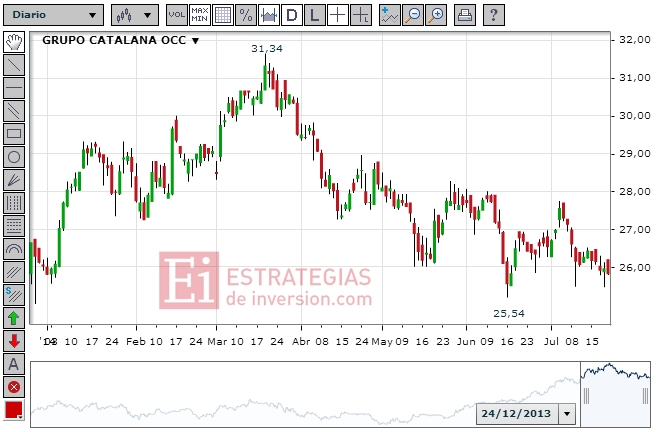Place a red down arrow marker
656x432 pixels.
(x=14, y=341)
